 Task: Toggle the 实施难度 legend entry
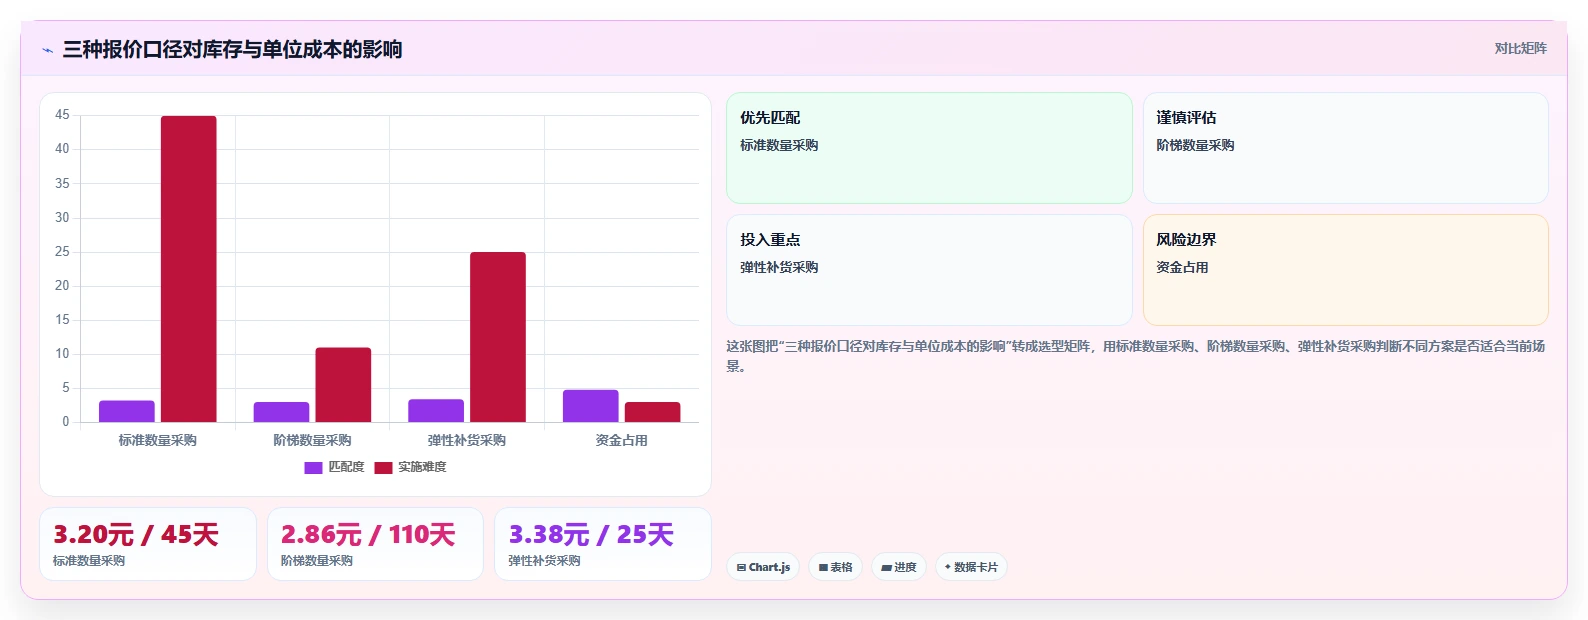point(410,467)
